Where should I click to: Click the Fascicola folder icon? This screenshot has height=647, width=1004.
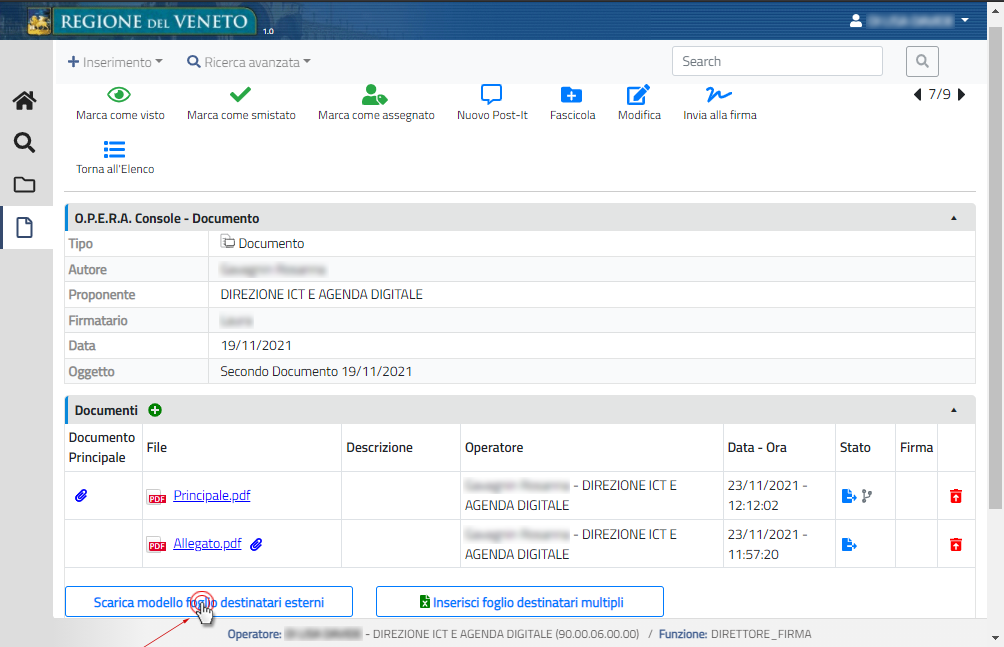click(572, 95)
